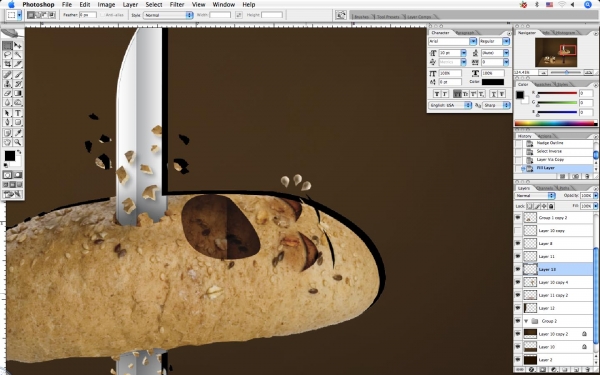This screenshot has height=375, width=600.
Task: Open the leading dropdown showing Auto
Action: coord(506,53)
